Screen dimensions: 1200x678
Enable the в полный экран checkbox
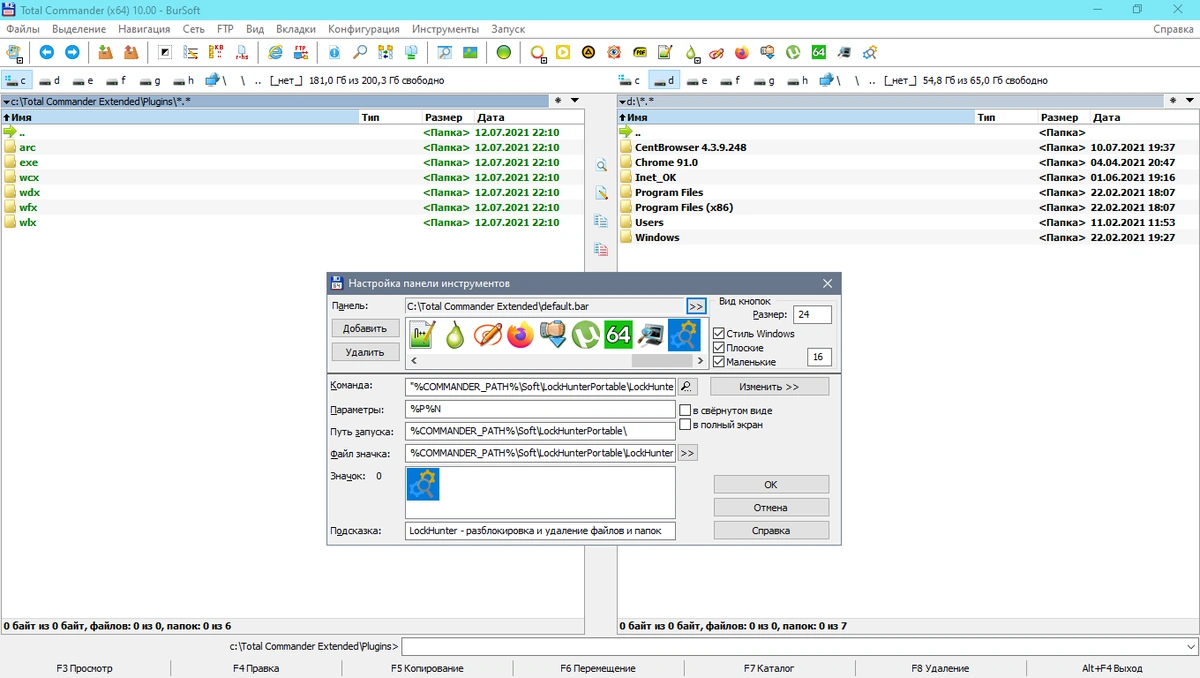tap(685, 424)
